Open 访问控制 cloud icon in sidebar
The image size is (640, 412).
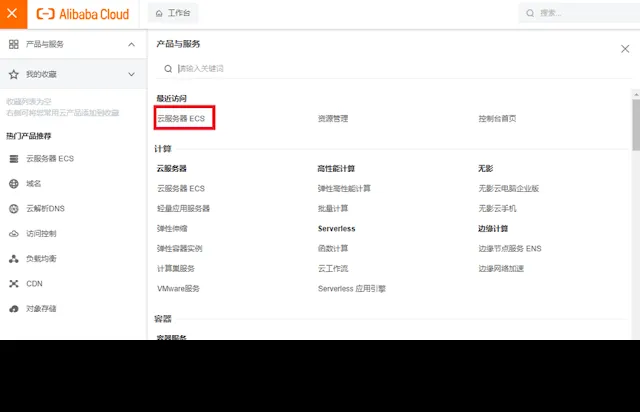tap(14, 234)
